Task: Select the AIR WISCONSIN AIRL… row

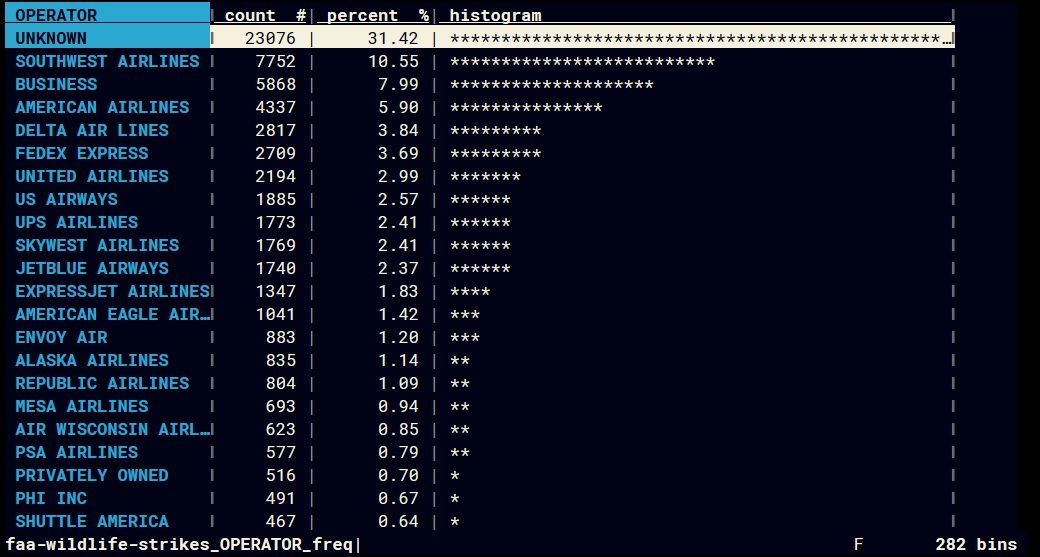Action: (480, 429)
